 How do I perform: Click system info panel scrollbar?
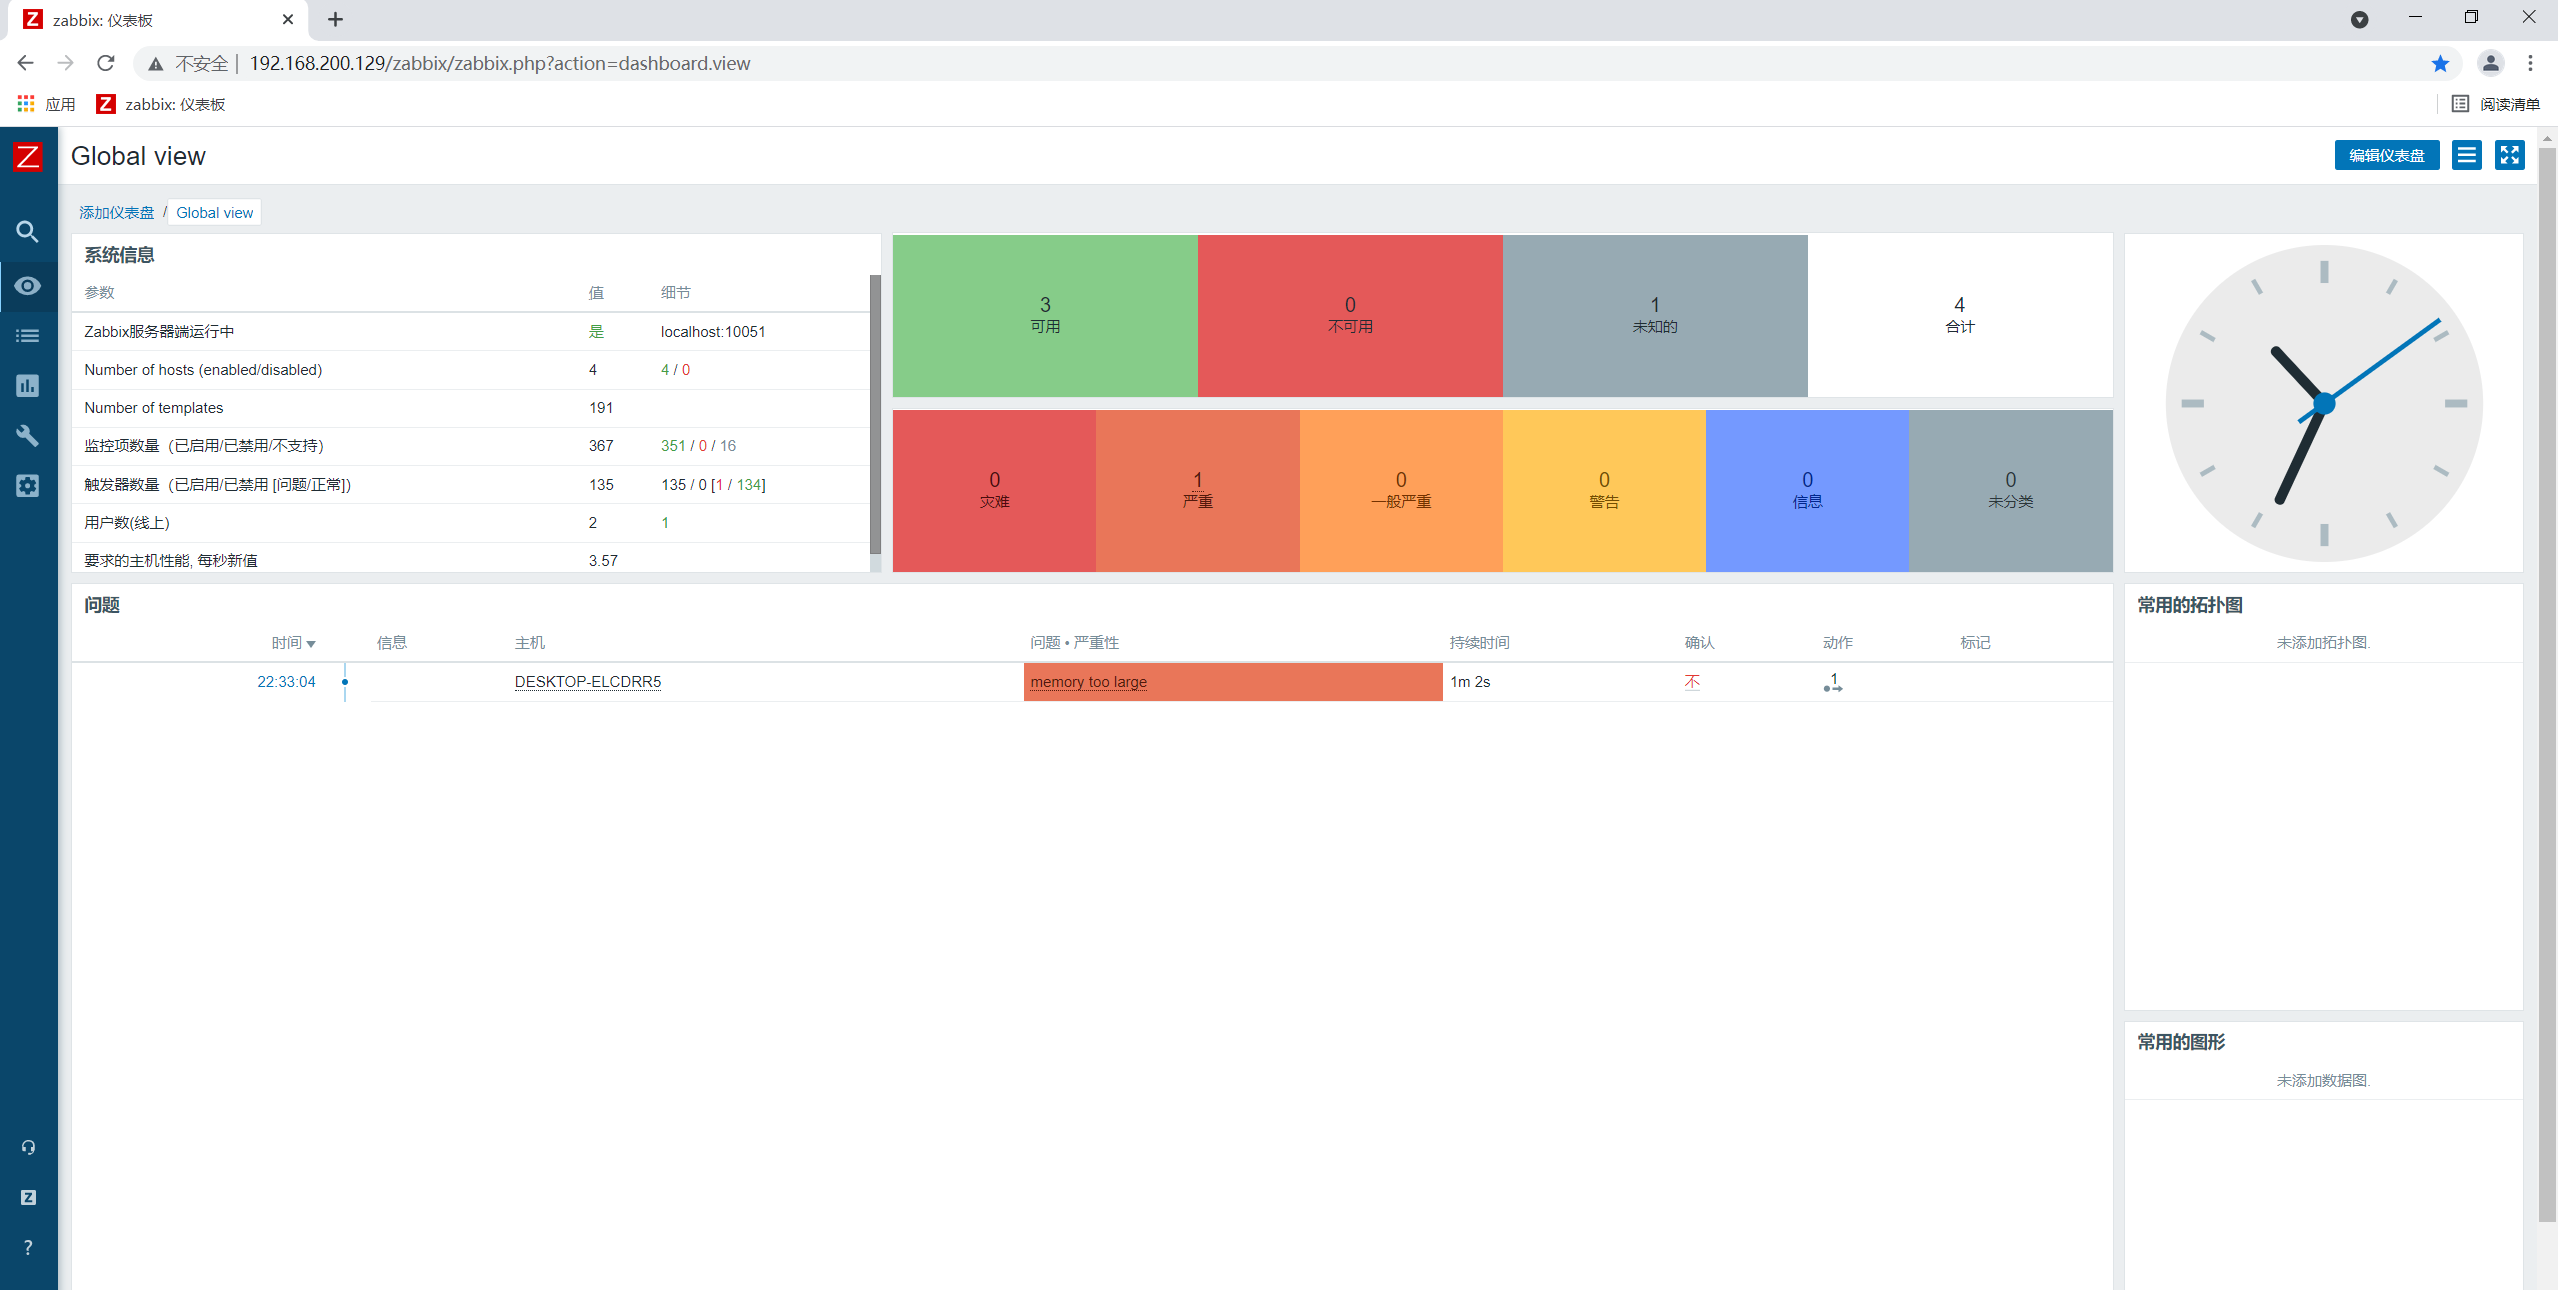(x=875, y=412)
